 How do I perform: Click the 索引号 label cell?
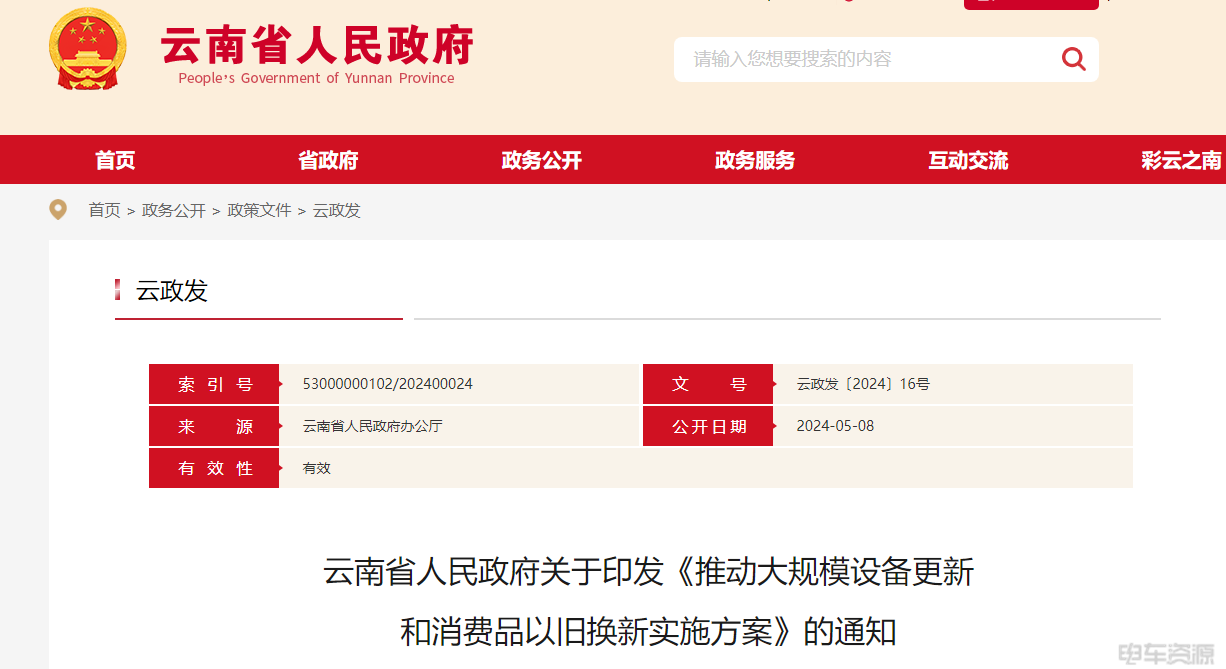214,384
